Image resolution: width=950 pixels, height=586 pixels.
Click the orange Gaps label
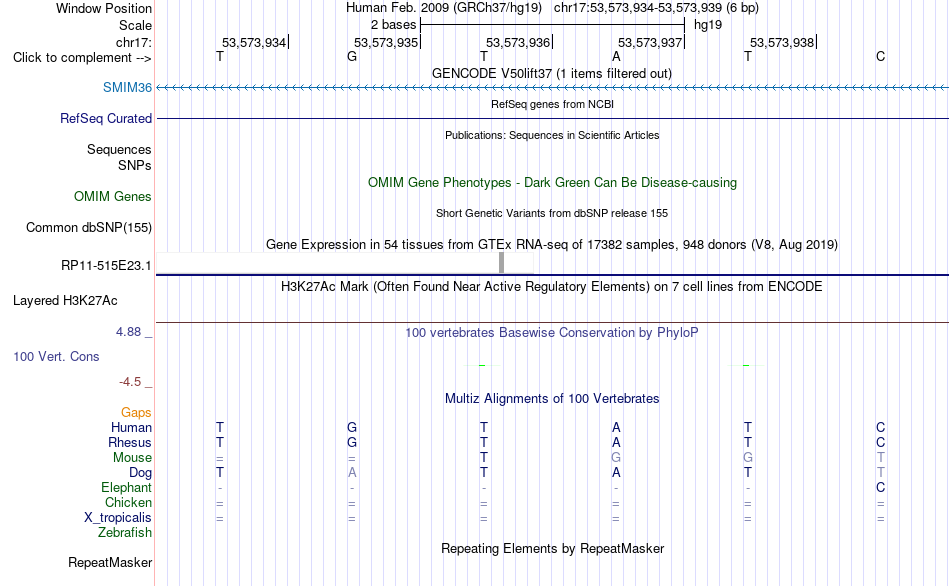(x=136, y=412)
